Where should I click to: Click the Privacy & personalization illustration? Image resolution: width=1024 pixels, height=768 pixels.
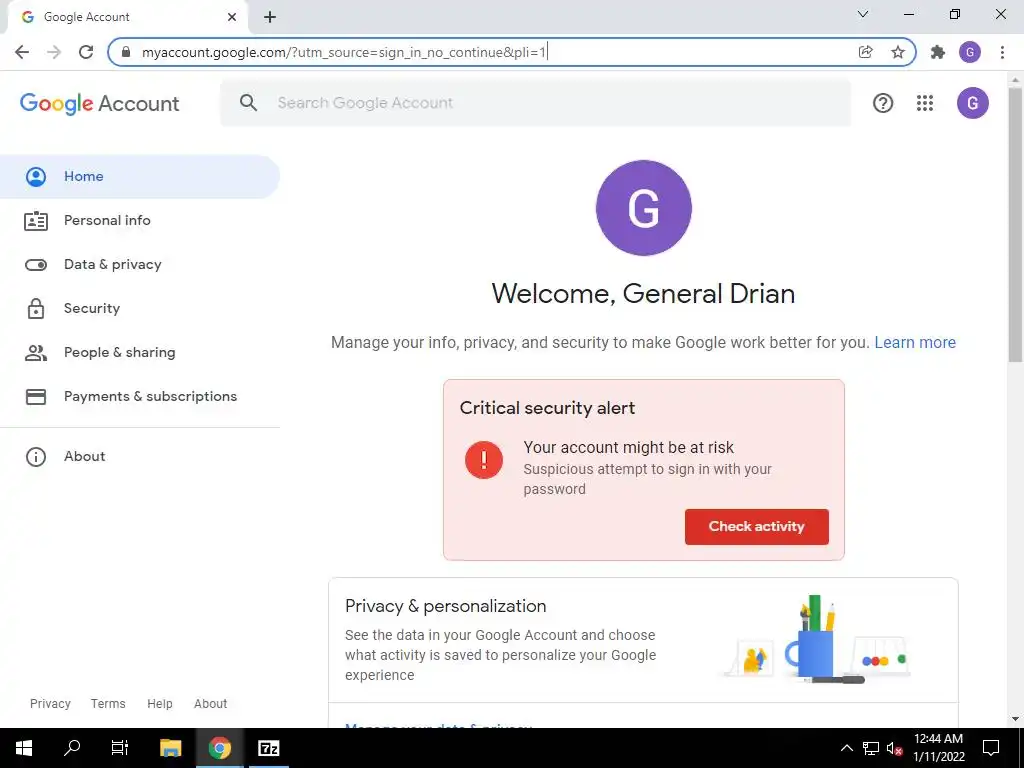coord(816,639)
